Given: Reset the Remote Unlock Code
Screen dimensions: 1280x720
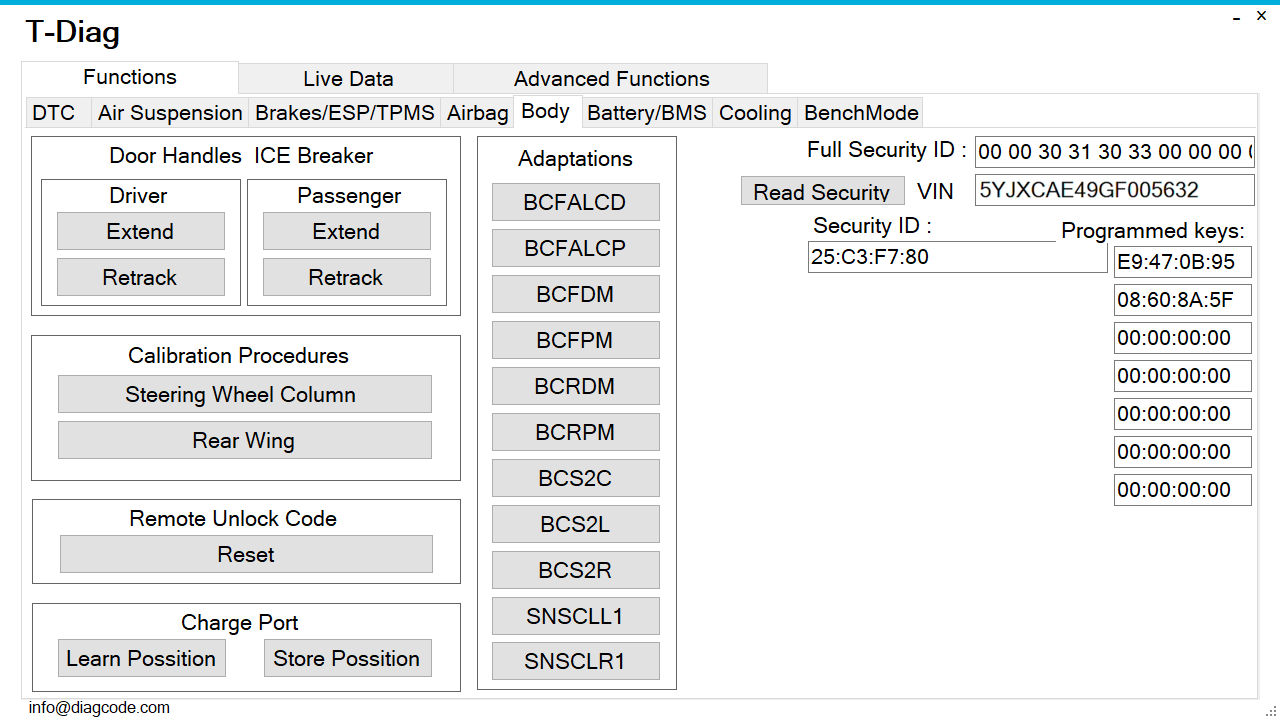Looking at the screenshot, I should pos(246,554).
